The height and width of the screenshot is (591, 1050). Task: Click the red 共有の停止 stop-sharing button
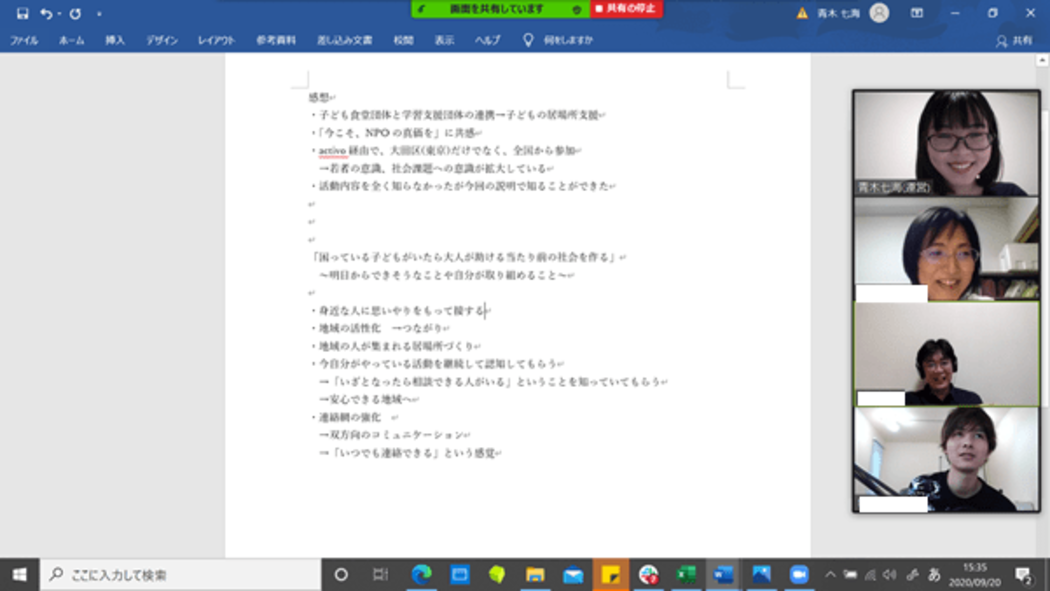click(627, 9)
